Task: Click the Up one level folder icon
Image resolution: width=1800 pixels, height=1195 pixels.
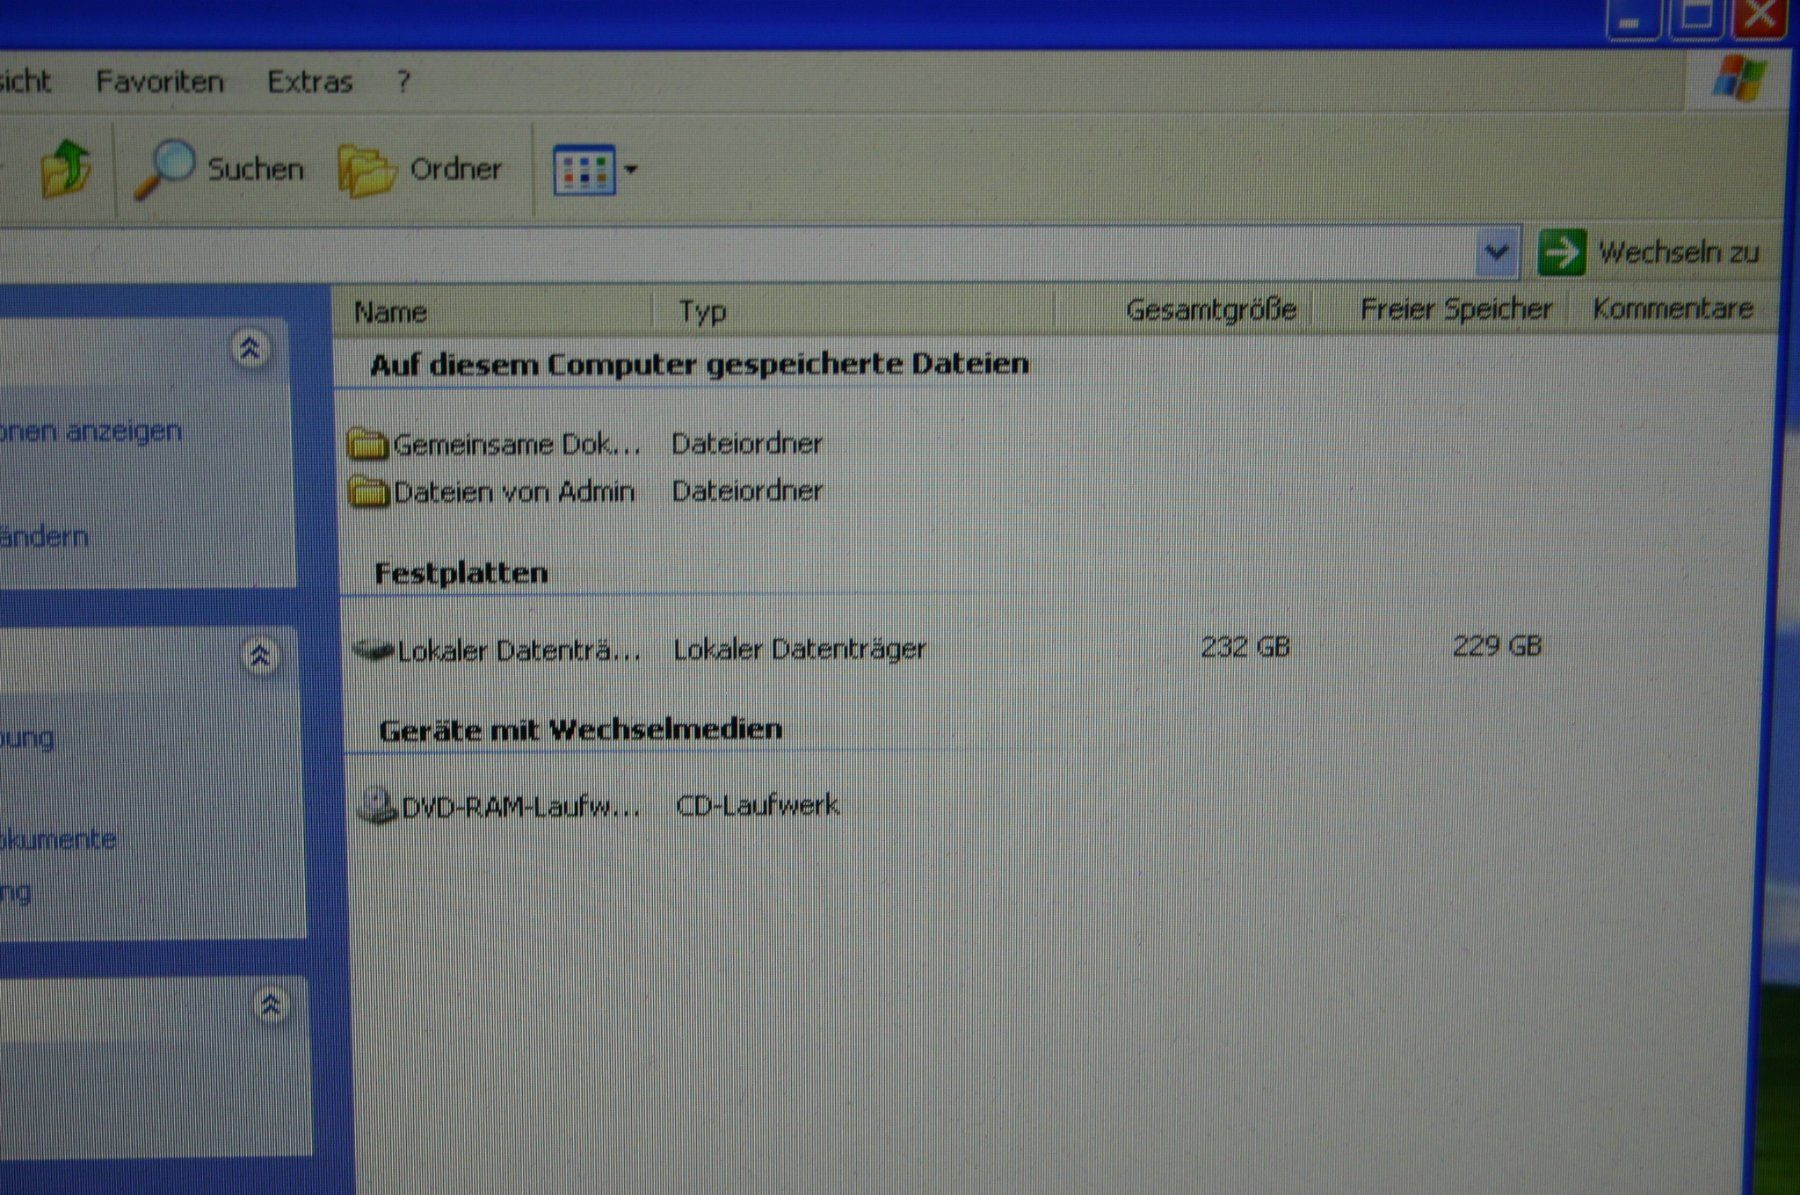Action: [x=66, y=167]
